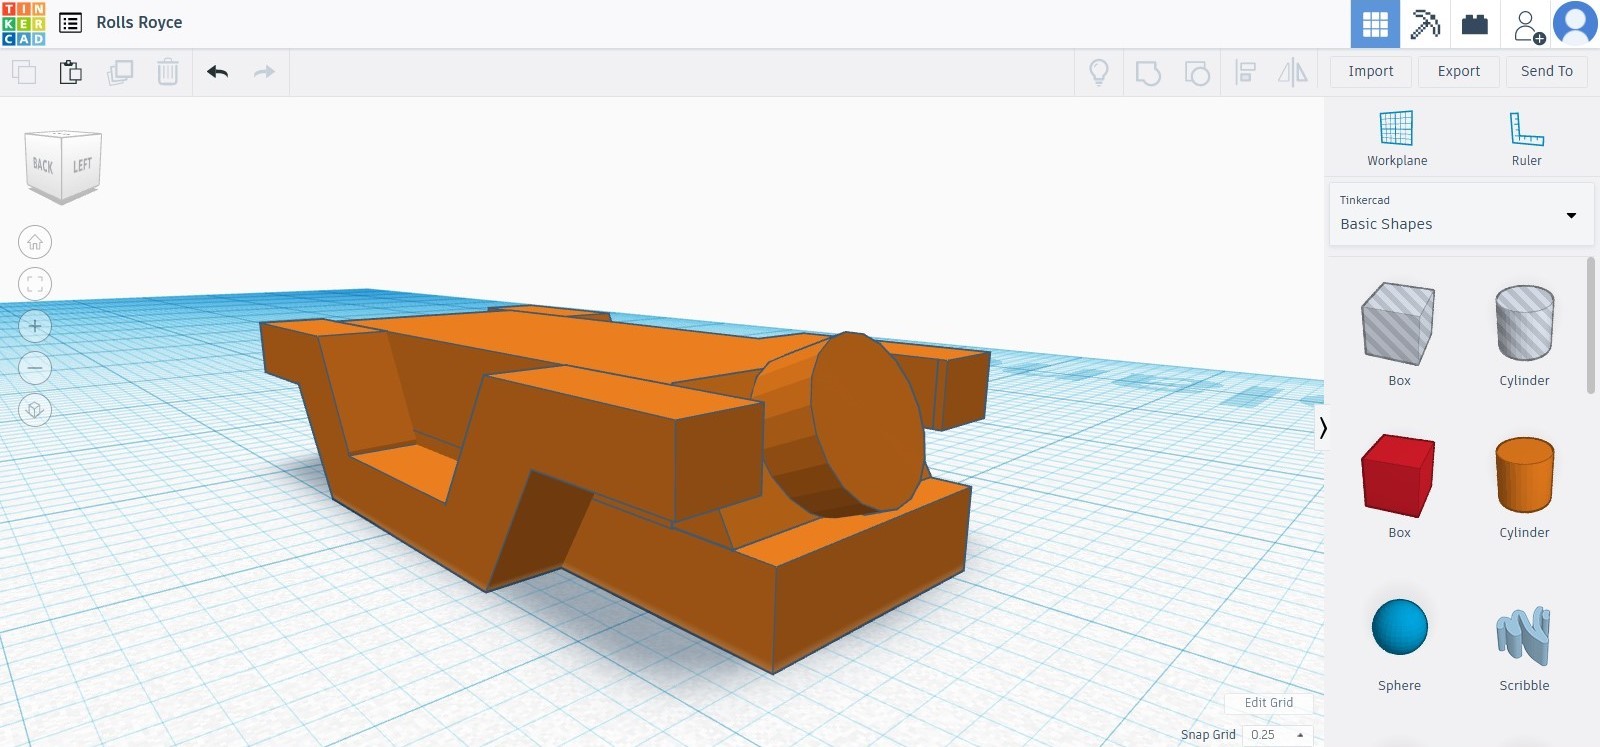Open the Bricks mode
This screenshot has height=747, width=1600.
pos(1475,24)
